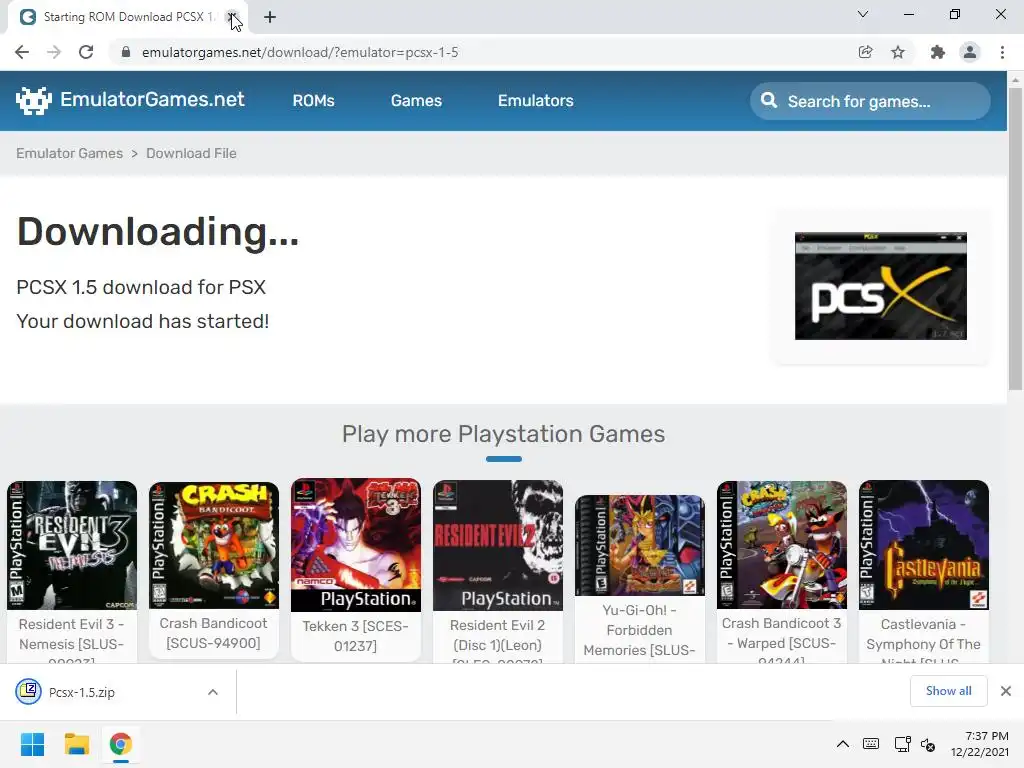Expand options chevron for Pcsx-1.5.zip

(213, 692)
